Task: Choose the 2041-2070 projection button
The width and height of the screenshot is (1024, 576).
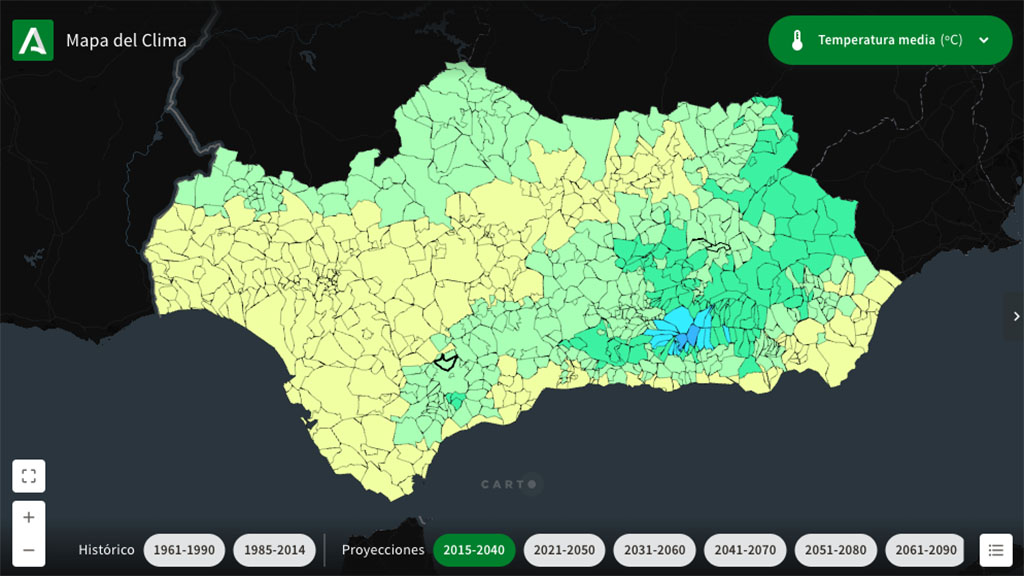Action: point(745,550)
